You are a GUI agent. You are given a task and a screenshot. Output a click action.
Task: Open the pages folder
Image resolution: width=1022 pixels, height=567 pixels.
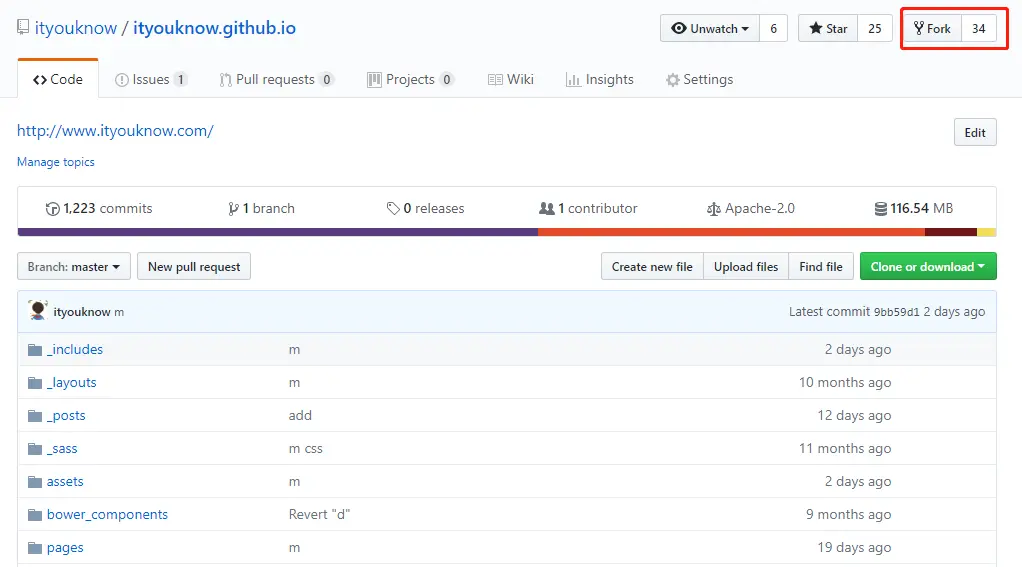(x=65, y=548)
